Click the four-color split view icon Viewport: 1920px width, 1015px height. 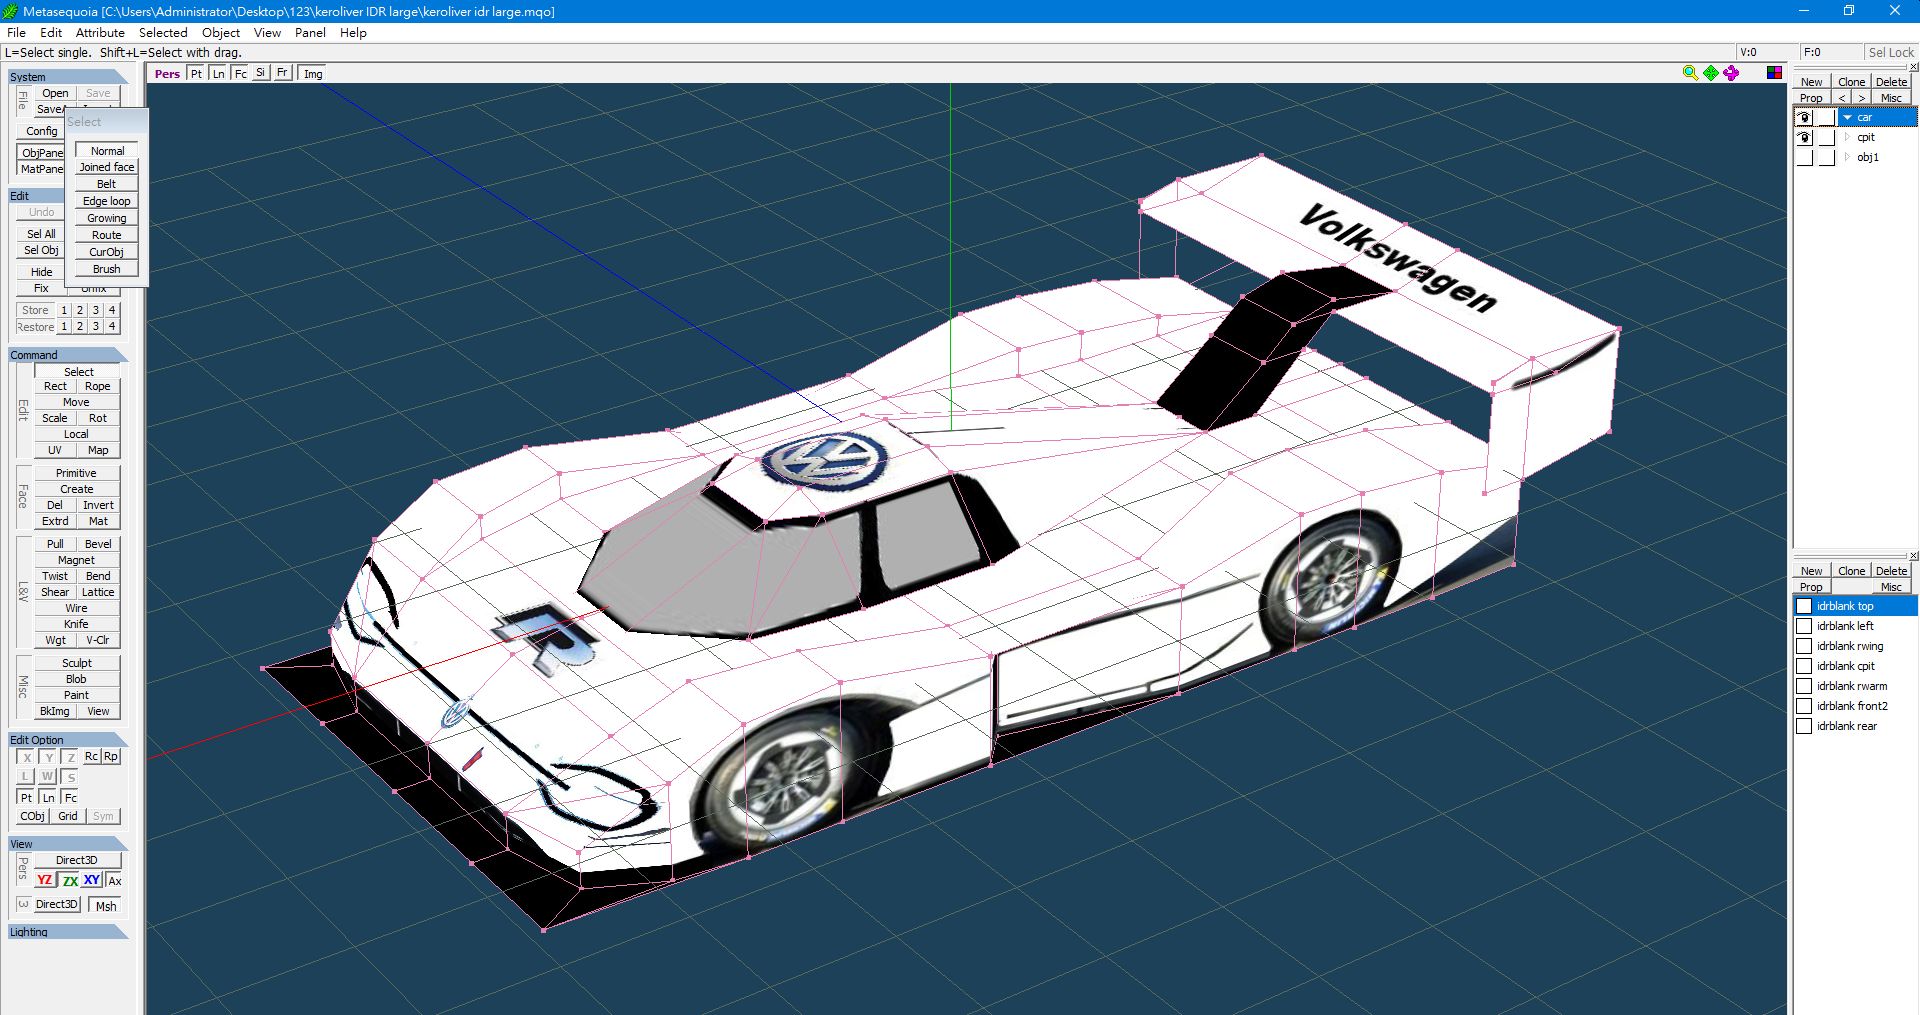(1774, 73)
